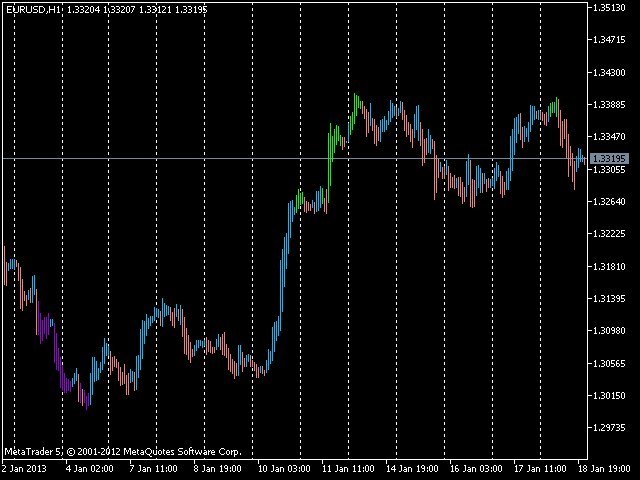Click the 2 Jan 2013 date label

tap(24, 469)
